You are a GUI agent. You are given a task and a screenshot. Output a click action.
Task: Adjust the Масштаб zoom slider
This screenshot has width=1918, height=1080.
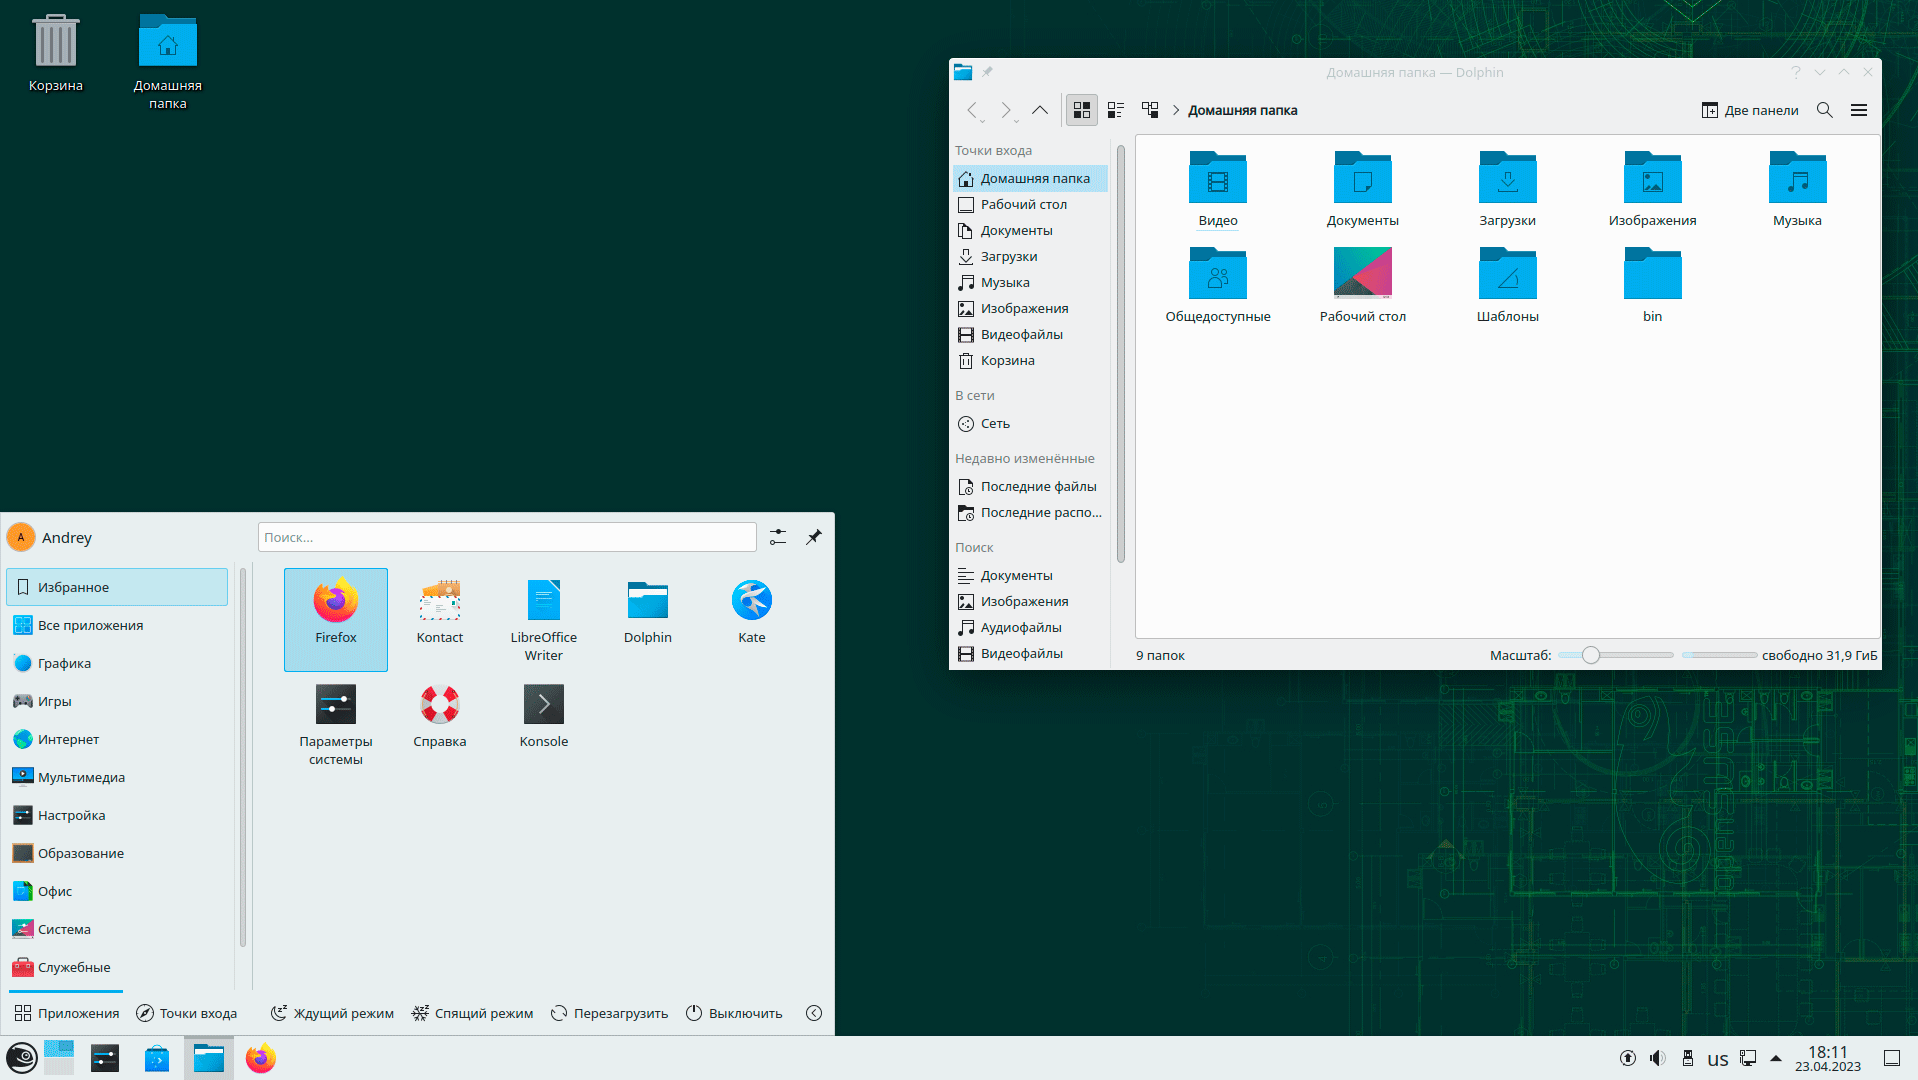pyautogui.click(x=1590, y=655)
